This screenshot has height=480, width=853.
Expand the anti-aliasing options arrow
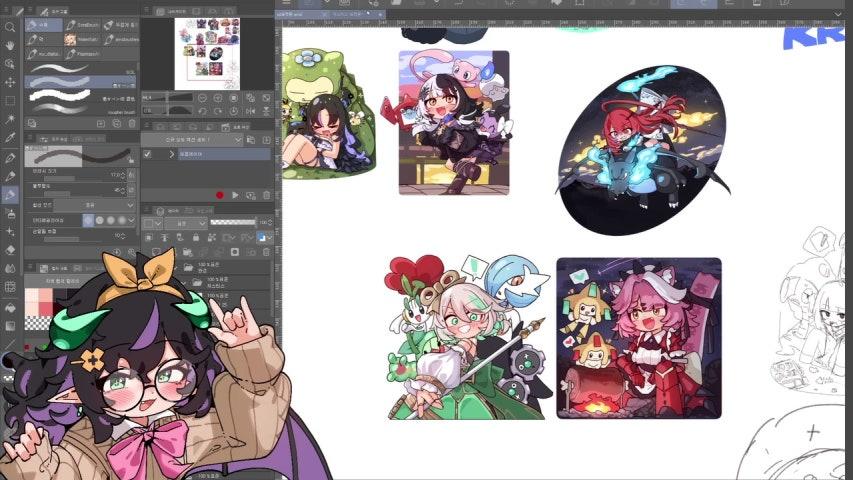pos(131,220)
